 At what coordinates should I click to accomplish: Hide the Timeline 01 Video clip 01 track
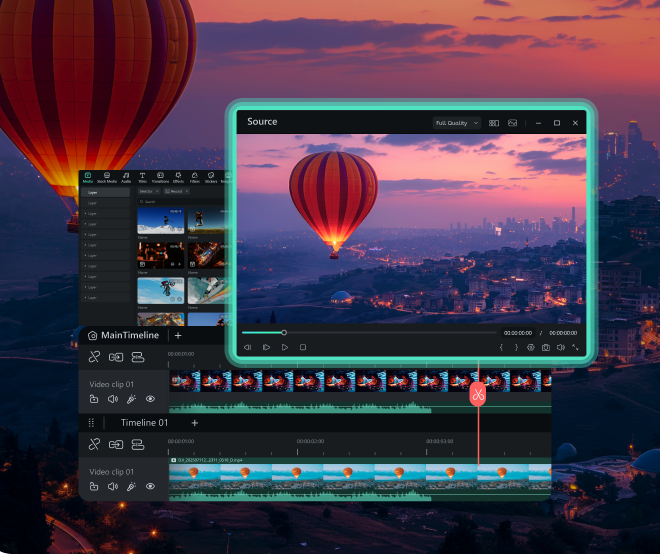click(150, 486)
